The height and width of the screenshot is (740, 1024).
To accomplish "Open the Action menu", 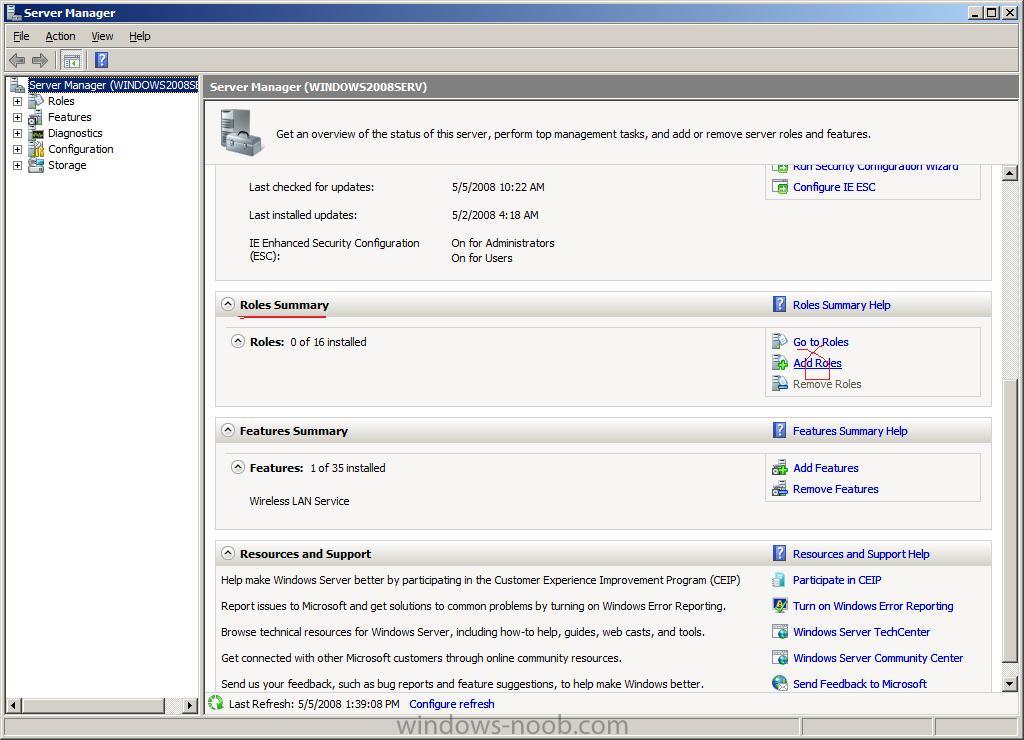I will pyautogui.click(x=60, y=37).
